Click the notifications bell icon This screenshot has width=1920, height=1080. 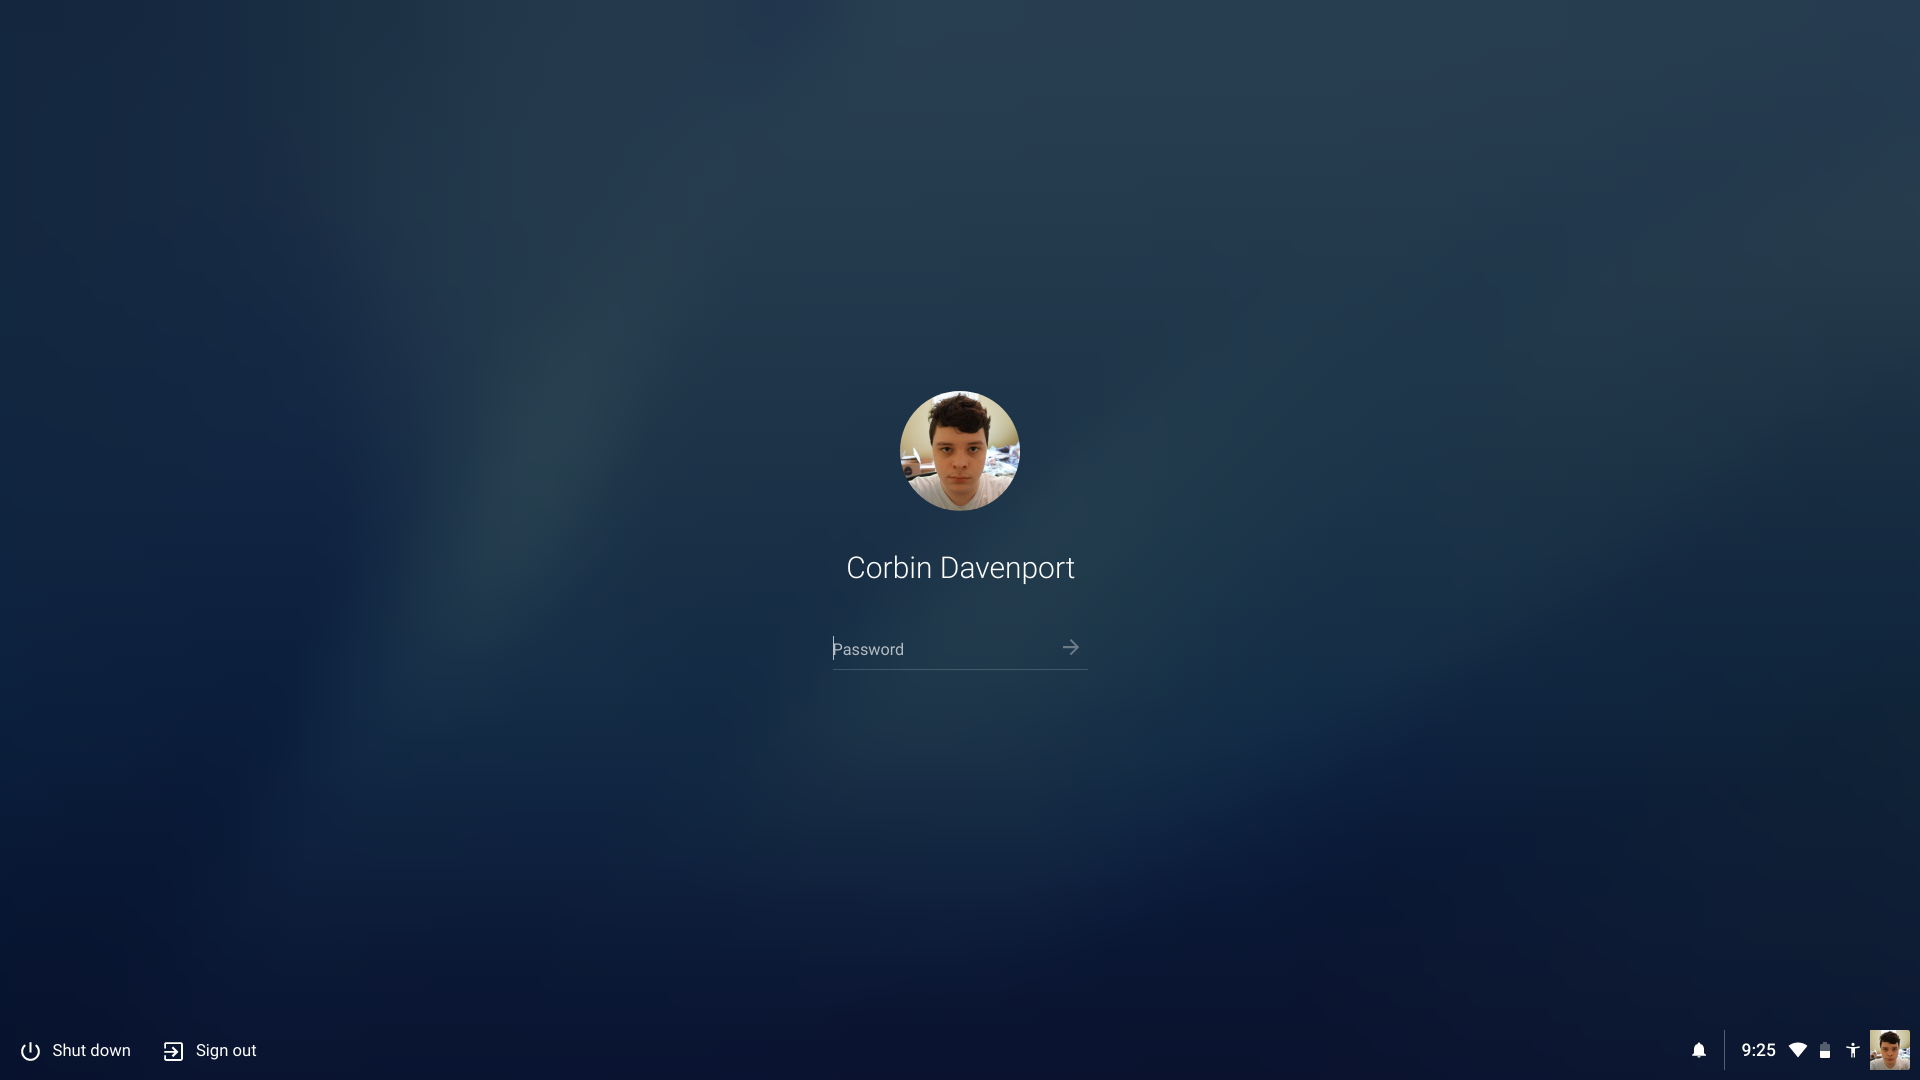pos(1698,1051)
